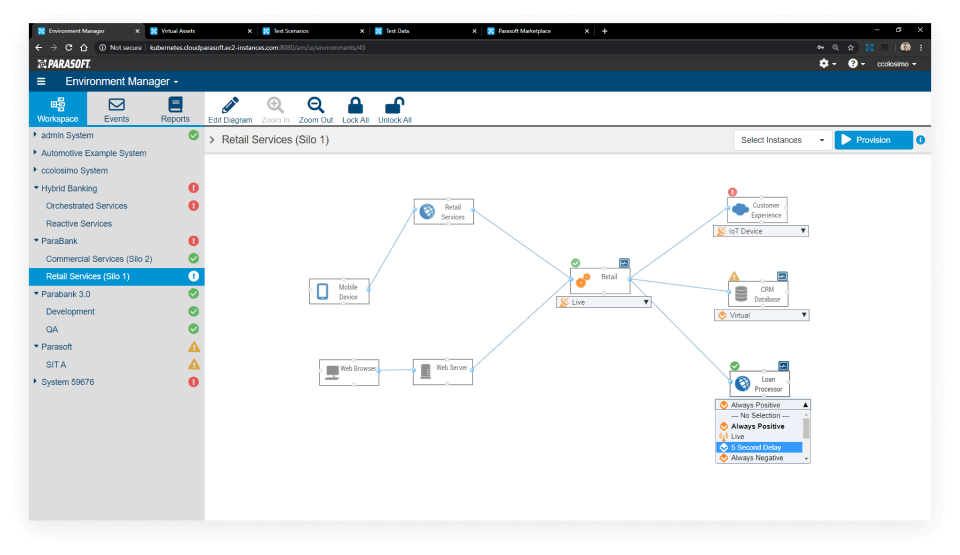960x555 pixels.
Task: Select the Retail gears node
Action: tap(600, 281)
